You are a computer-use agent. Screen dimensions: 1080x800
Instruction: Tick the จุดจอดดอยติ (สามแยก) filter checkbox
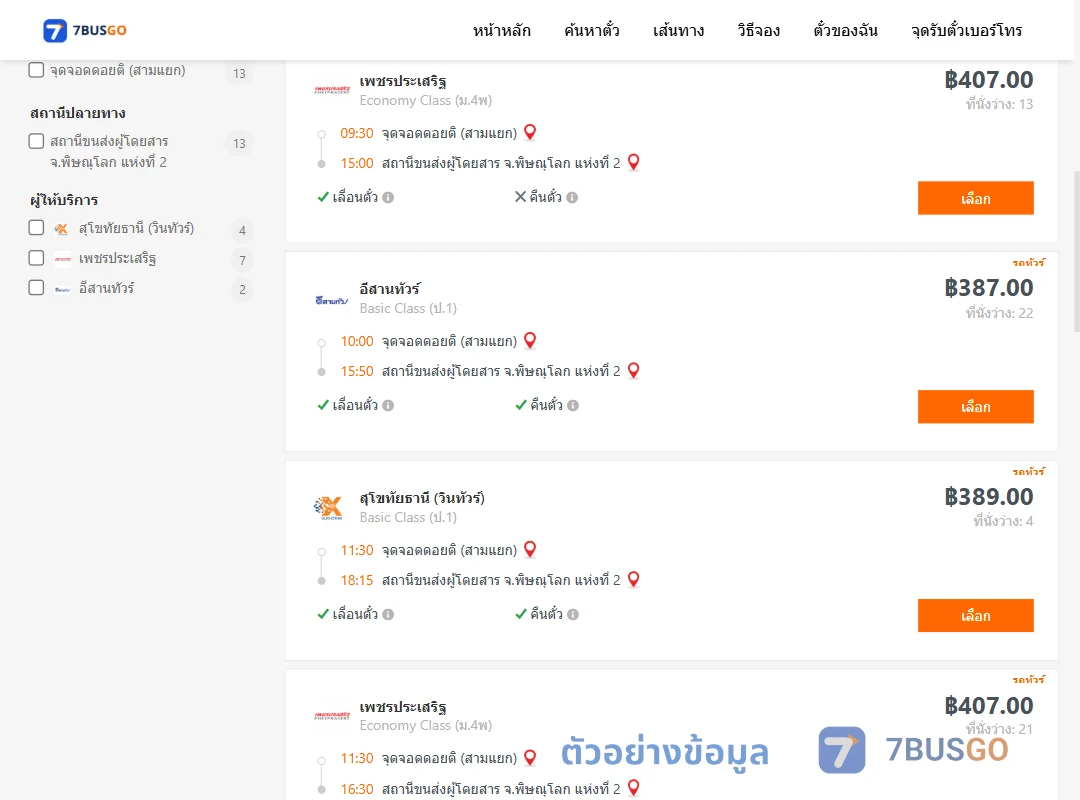37,70
